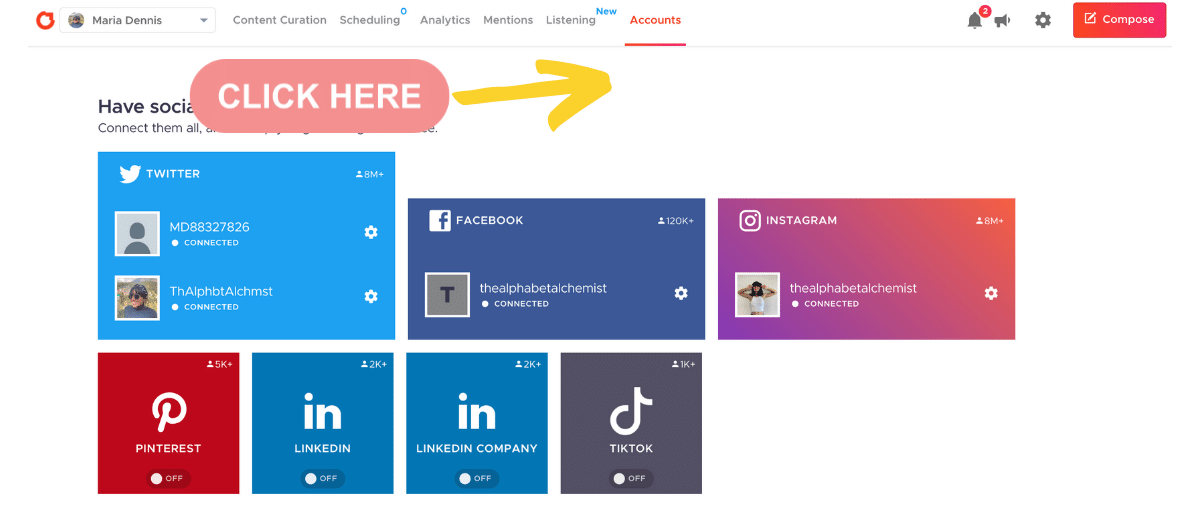Click Facebook thealphabetalchemist avatar
This screenshot has height=510, width=1200.
click(447, 295)
